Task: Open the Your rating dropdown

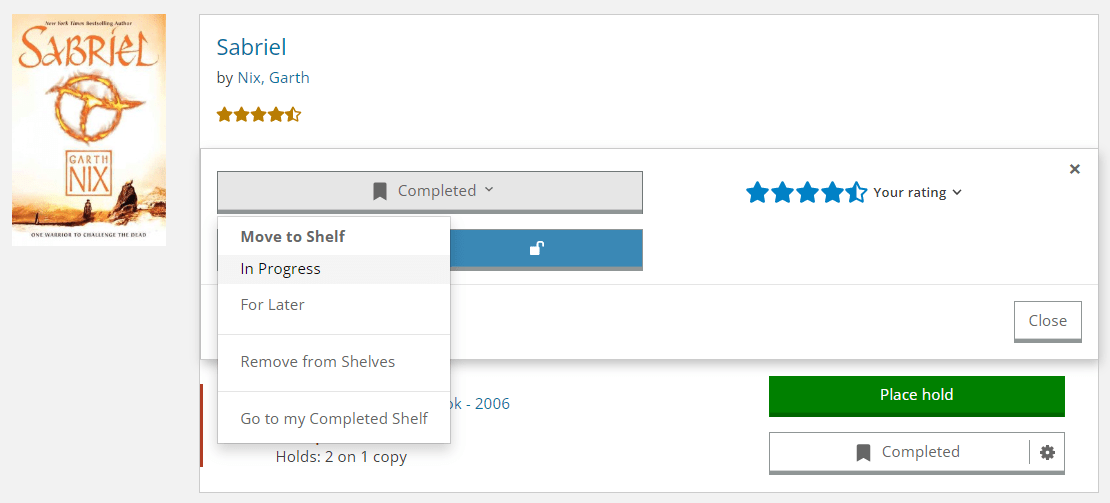Action: point(917,192)
